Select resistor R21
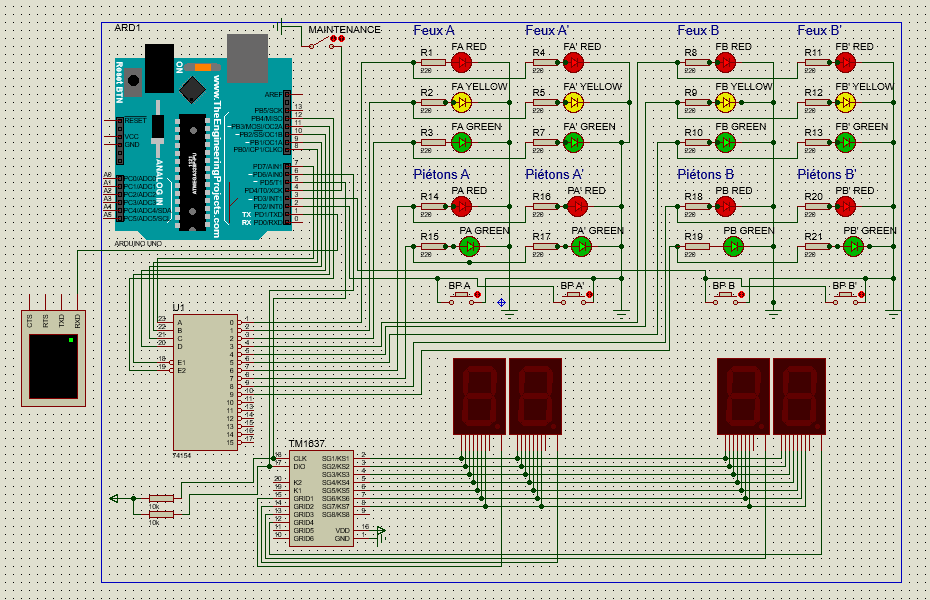930x600 pixels. click(x=817, y=247)
